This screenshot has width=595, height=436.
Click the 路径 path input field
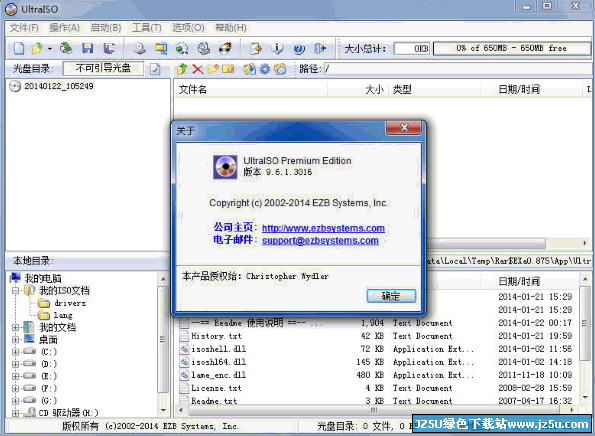457,69
